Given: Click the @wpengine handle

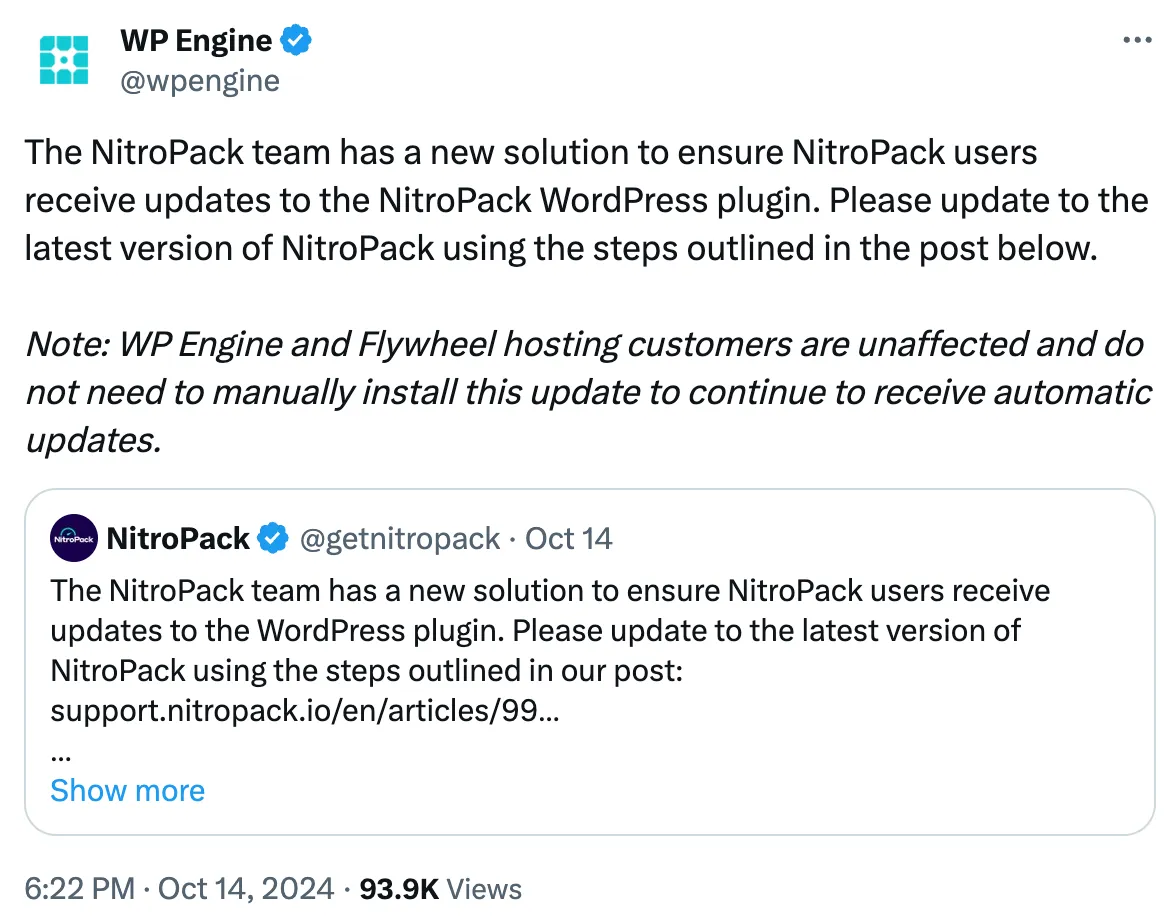Looking at the screenshot, I should pyautogui.click(x=200, y=80).
